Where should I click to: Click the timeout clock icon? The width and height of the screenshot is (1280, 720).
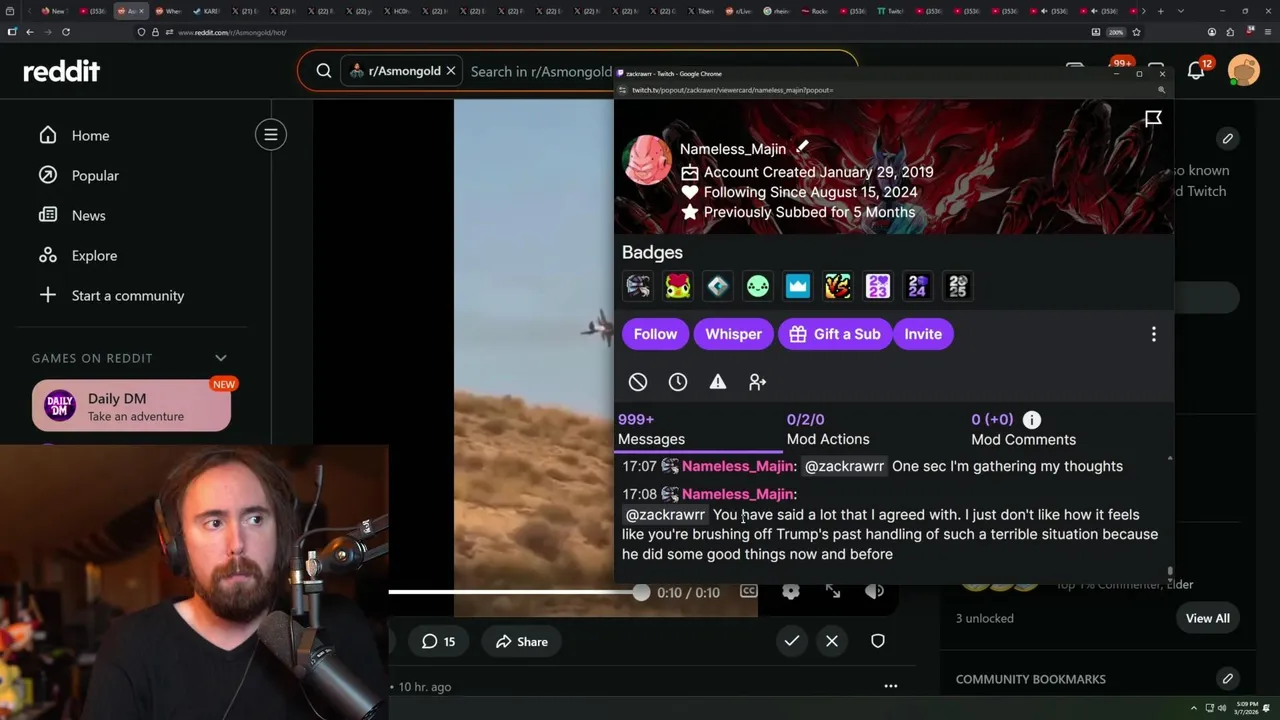(678, 382)
